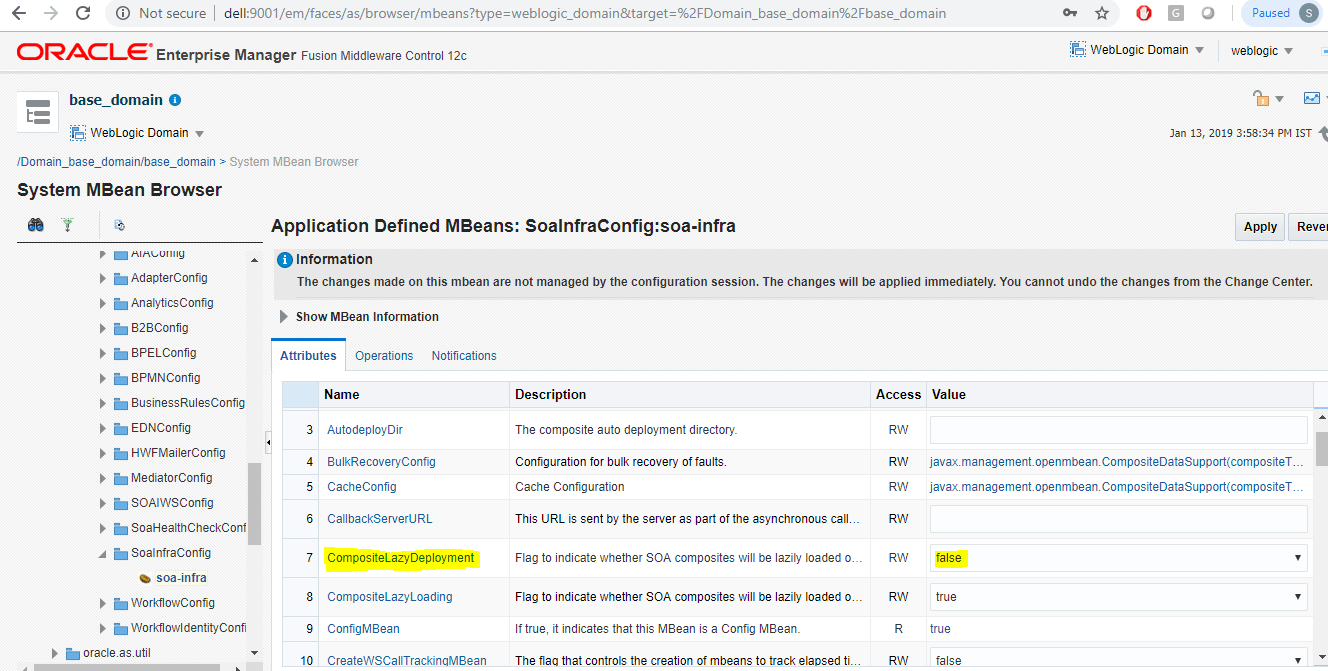Switch to the Attributes tab
This screenshot has width=1328, height=671.
[x=308, y=355]
